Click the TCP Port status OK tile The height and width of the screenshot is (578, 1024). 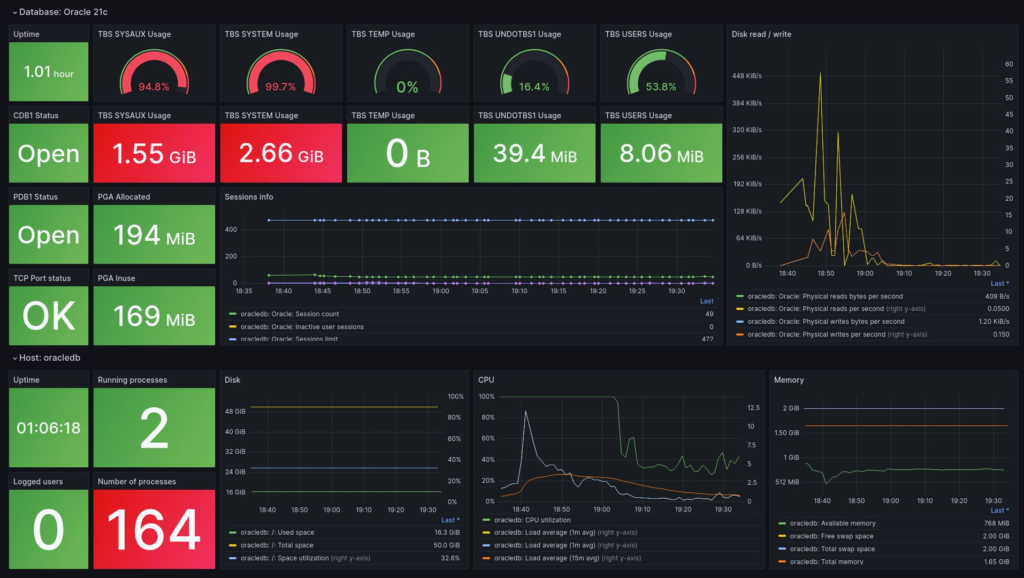49,316
